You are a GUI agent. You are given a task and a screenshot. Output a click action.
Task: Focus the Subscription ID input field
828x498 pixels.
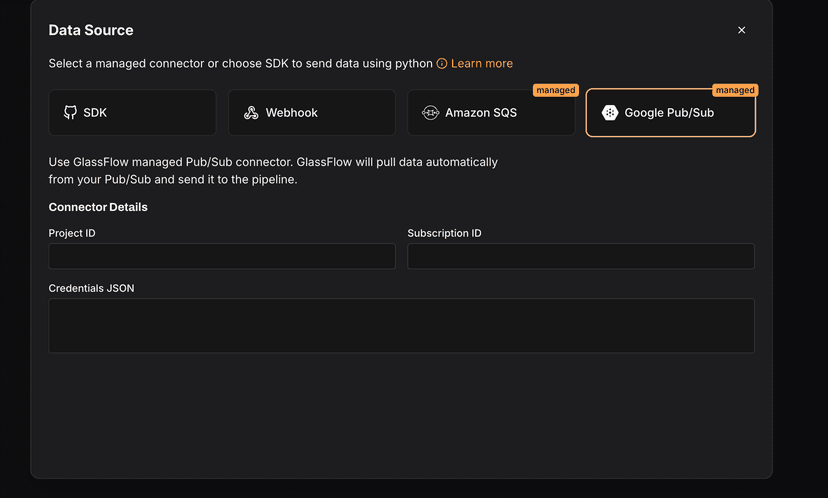click(581, 256)
